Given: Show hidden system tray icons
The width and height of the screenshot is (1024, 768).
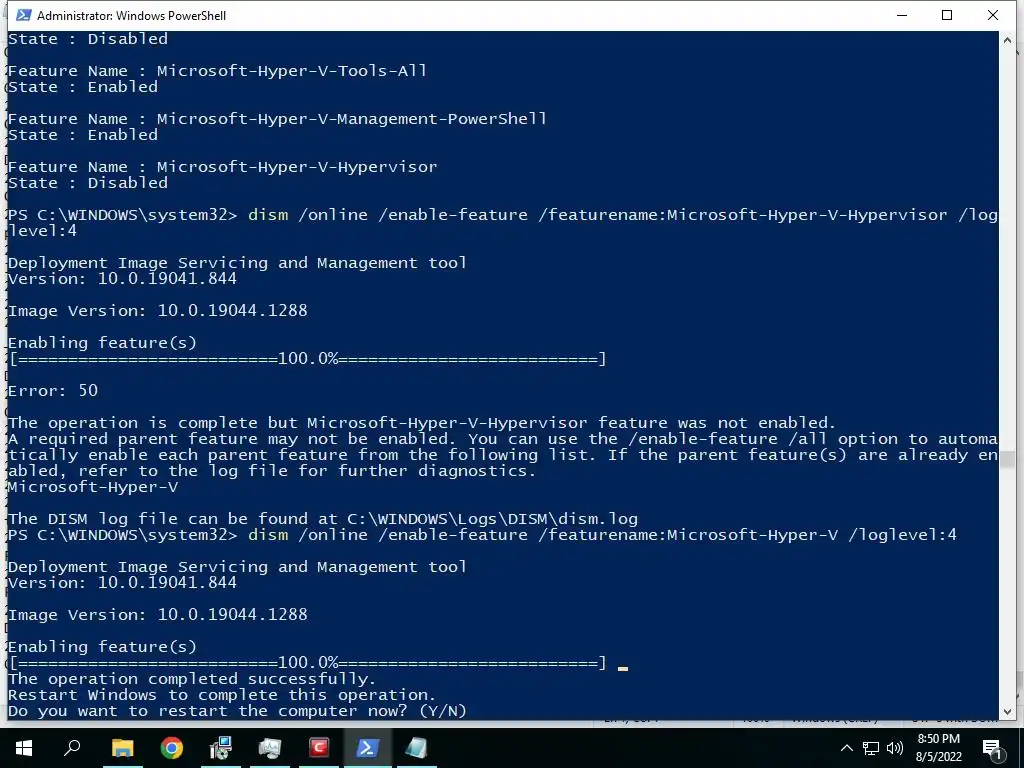Looking at the screenshot, I should coord(846,748).
